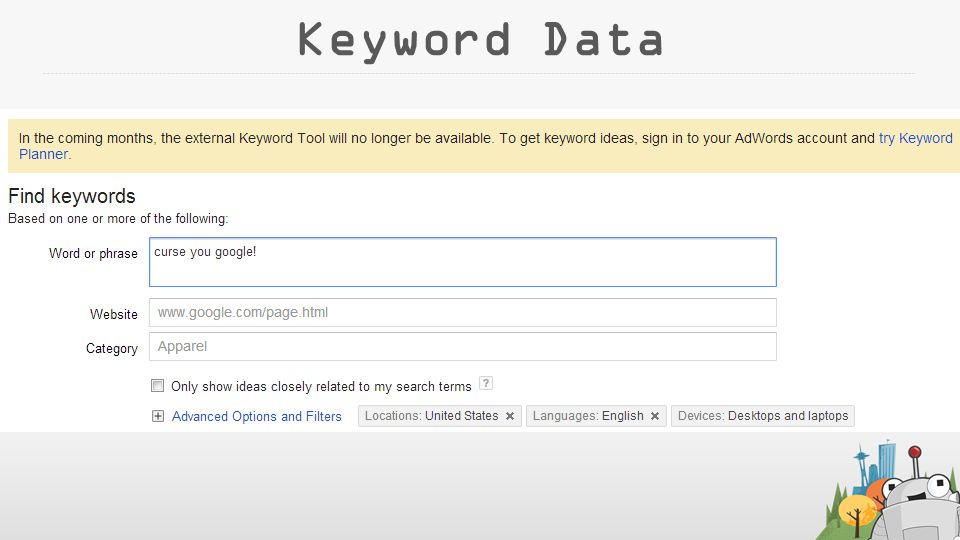Expand Advanced Options plus icon
960x540 pixels.
pyautogui.click(x=158, y=416)
